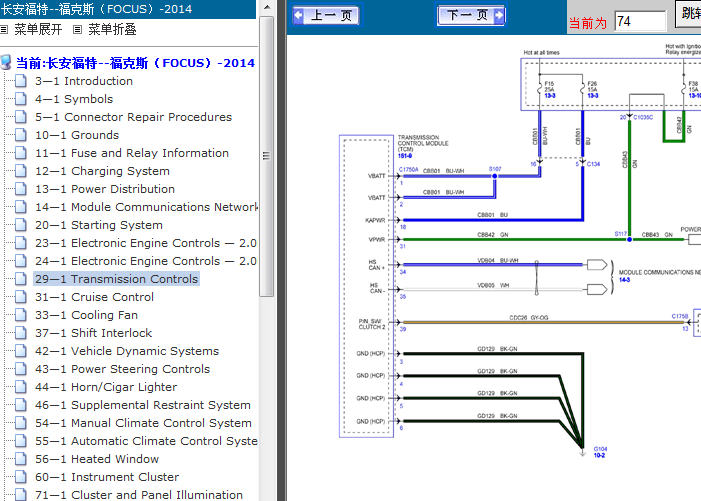
Task: Open 55—1 Automatic Climate Control System
Action: click(x=146, y=441)
